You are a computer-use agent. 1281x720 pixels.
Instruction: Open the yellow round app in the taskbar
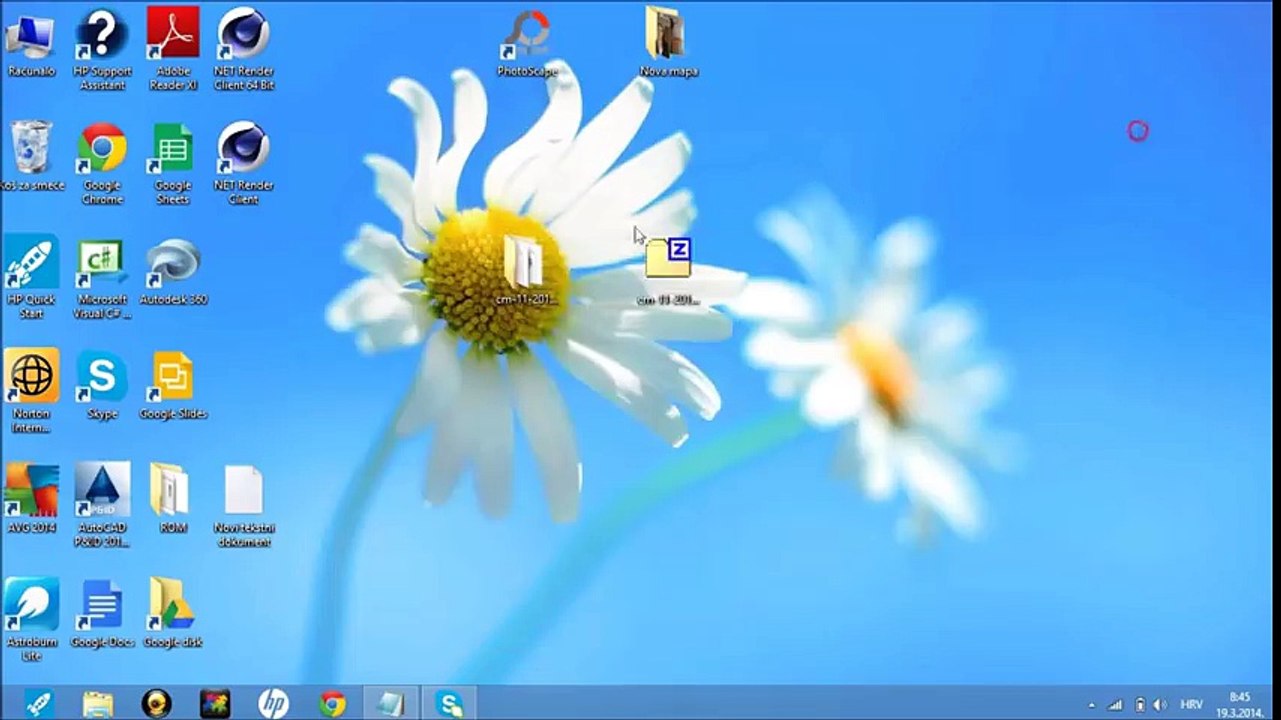tap(156, 703)
